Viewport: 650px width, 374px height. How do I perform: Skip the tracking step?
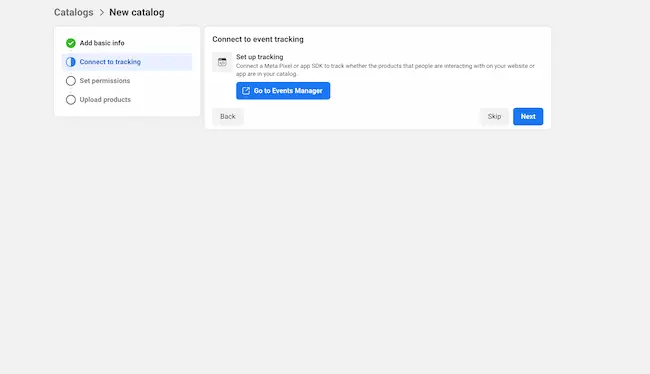(x=494, y=117)
